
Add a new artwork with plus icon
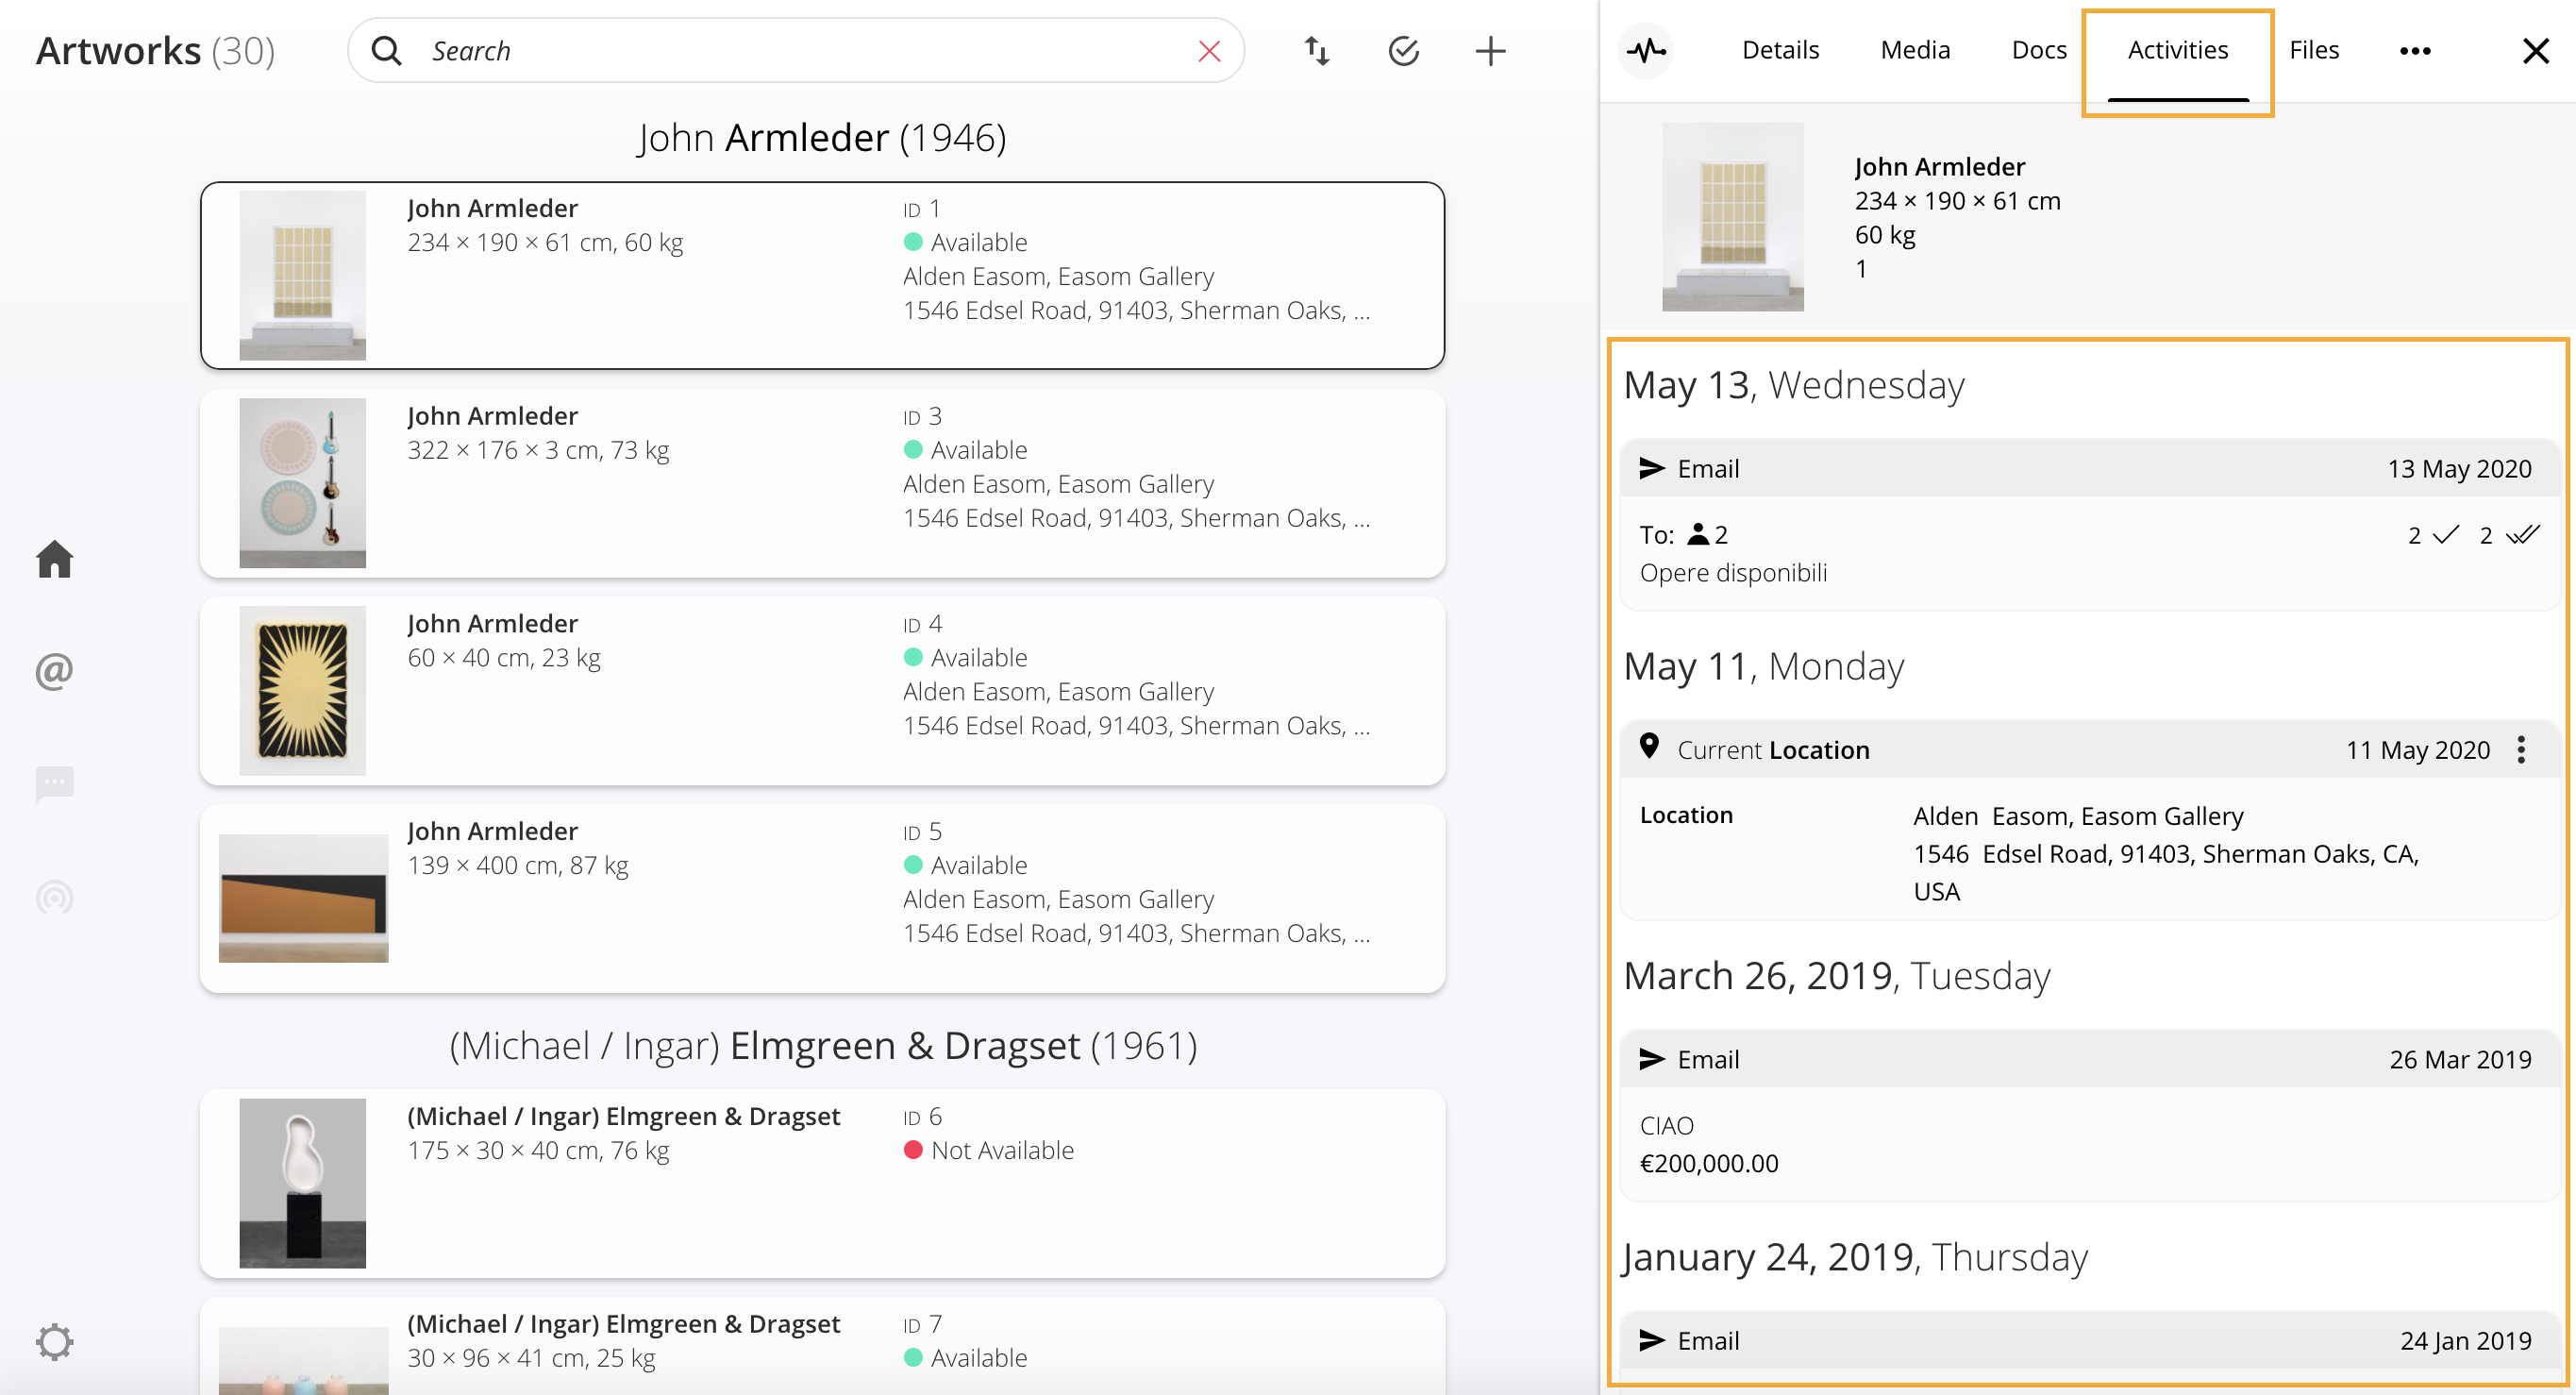coord(1490,51)
